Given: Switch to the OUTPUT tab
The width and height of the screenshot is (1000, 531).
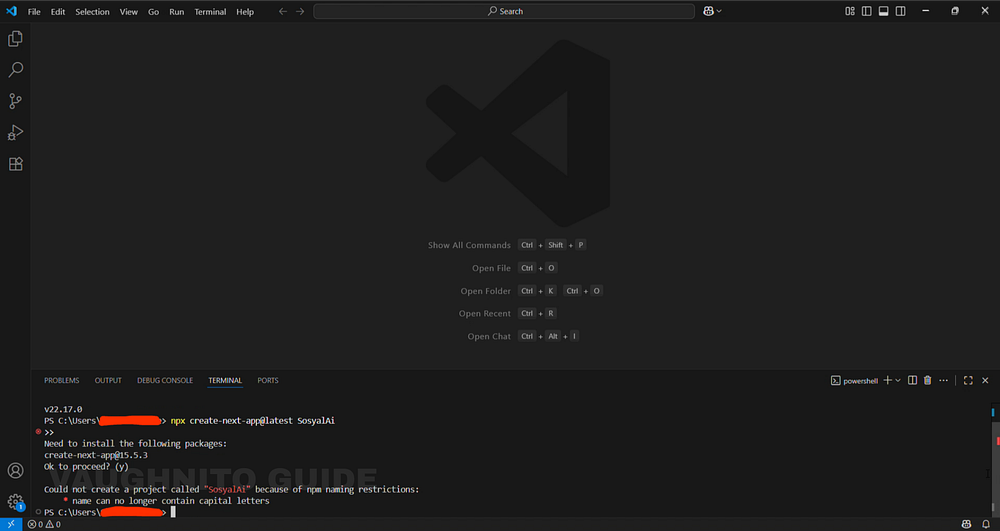Looking at the screenshot, I should click(108, 381).
